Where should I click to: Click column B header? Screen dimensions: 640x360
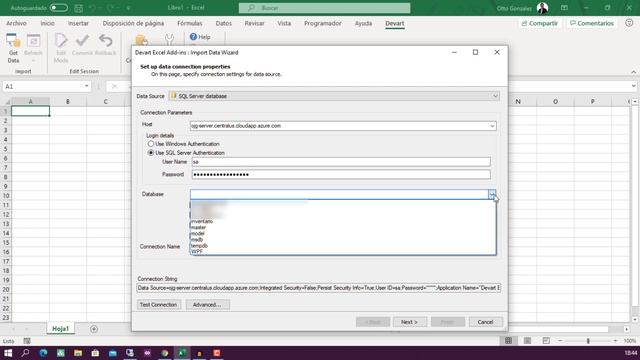coord(68,101)
